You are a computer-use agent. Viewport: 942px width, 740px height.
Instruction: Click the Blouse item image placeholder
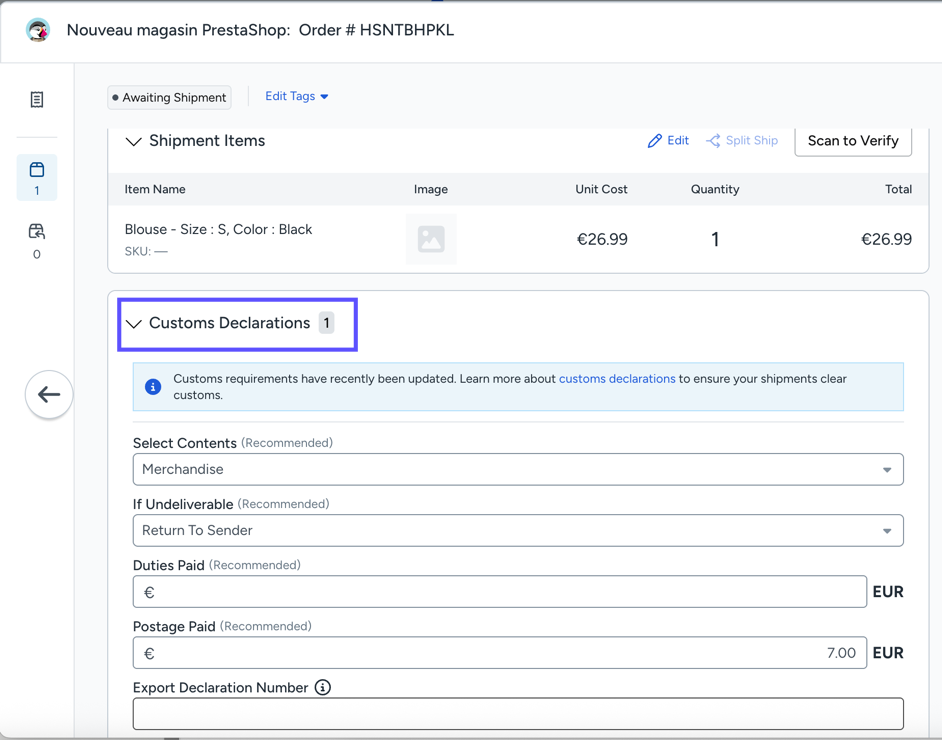pyautogui.click(x=431, y=239)
